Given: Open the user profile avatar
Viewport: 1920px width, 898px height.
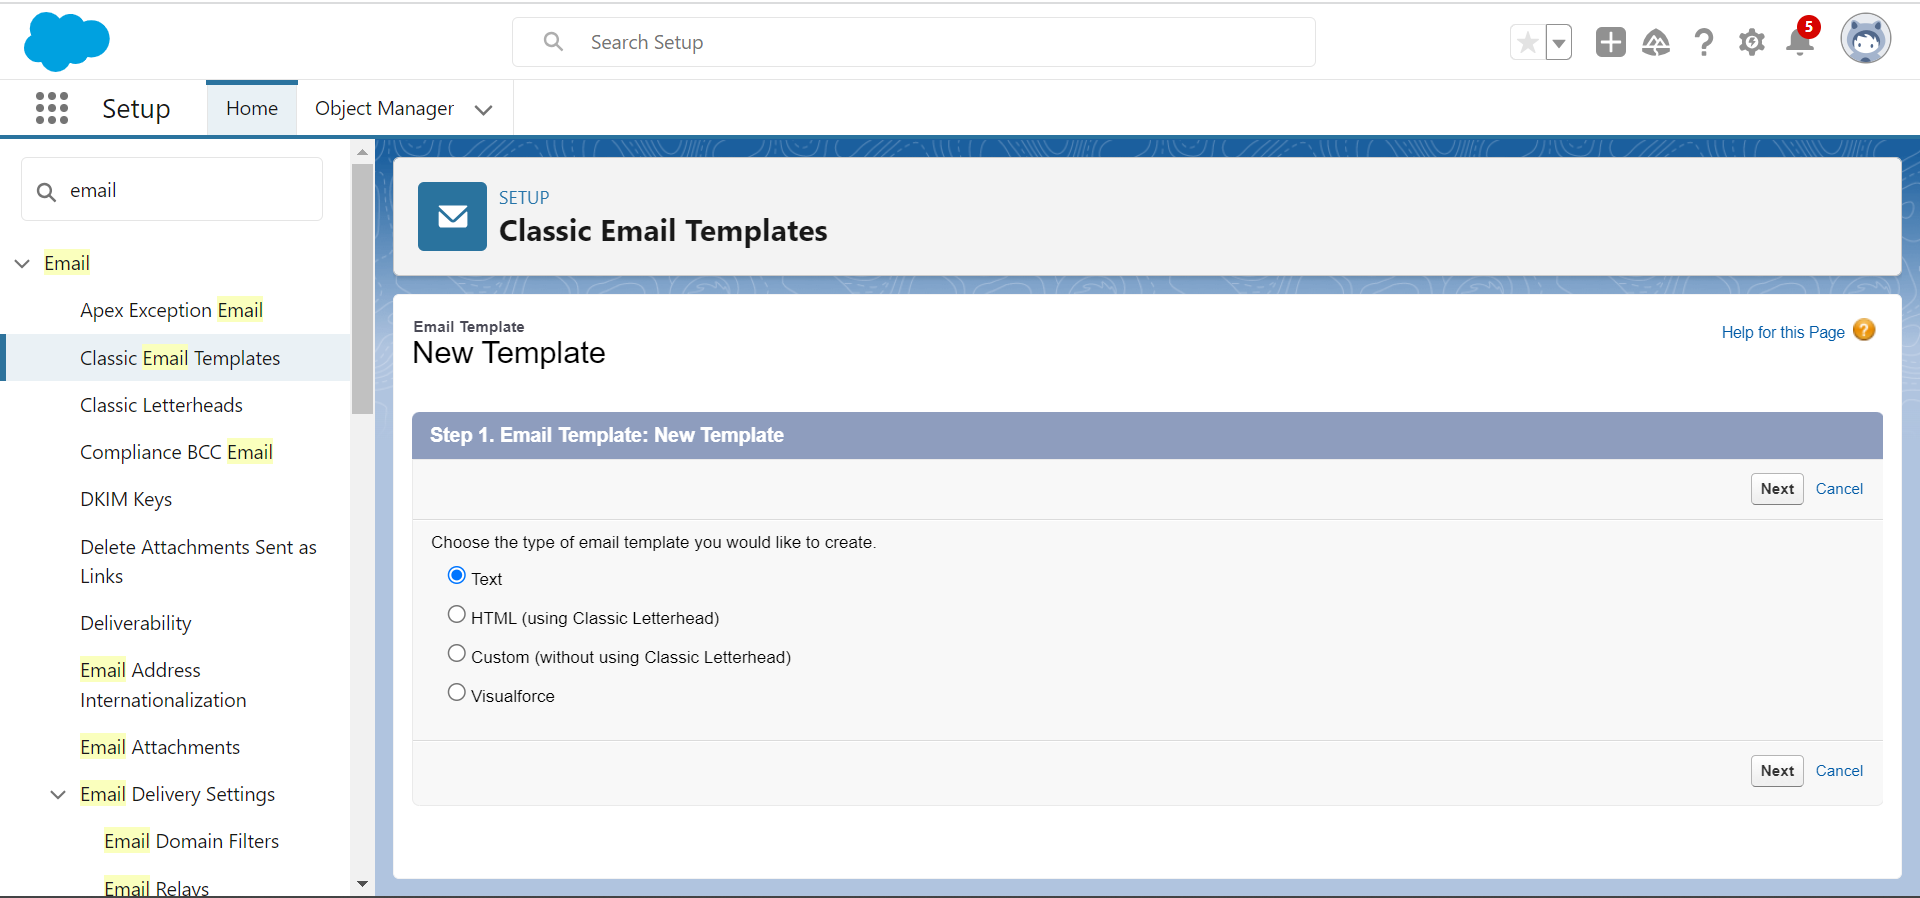Looking at the screenshot, I should [x=1866, y=40].
